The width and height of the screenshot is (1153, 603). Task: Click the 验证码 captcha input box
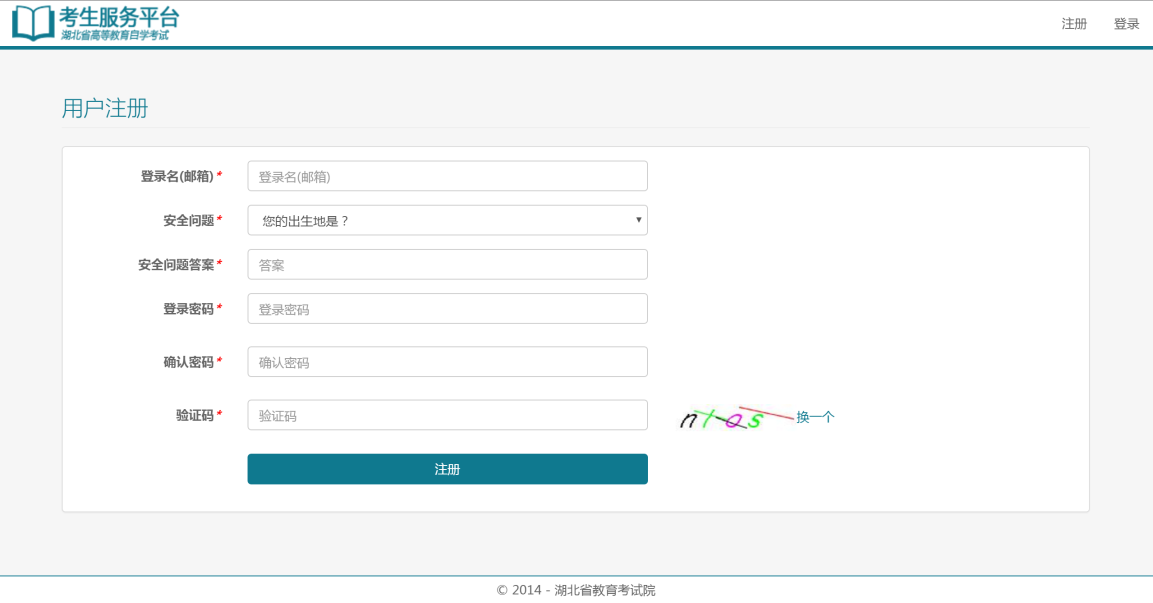click(x=447, y=415)
